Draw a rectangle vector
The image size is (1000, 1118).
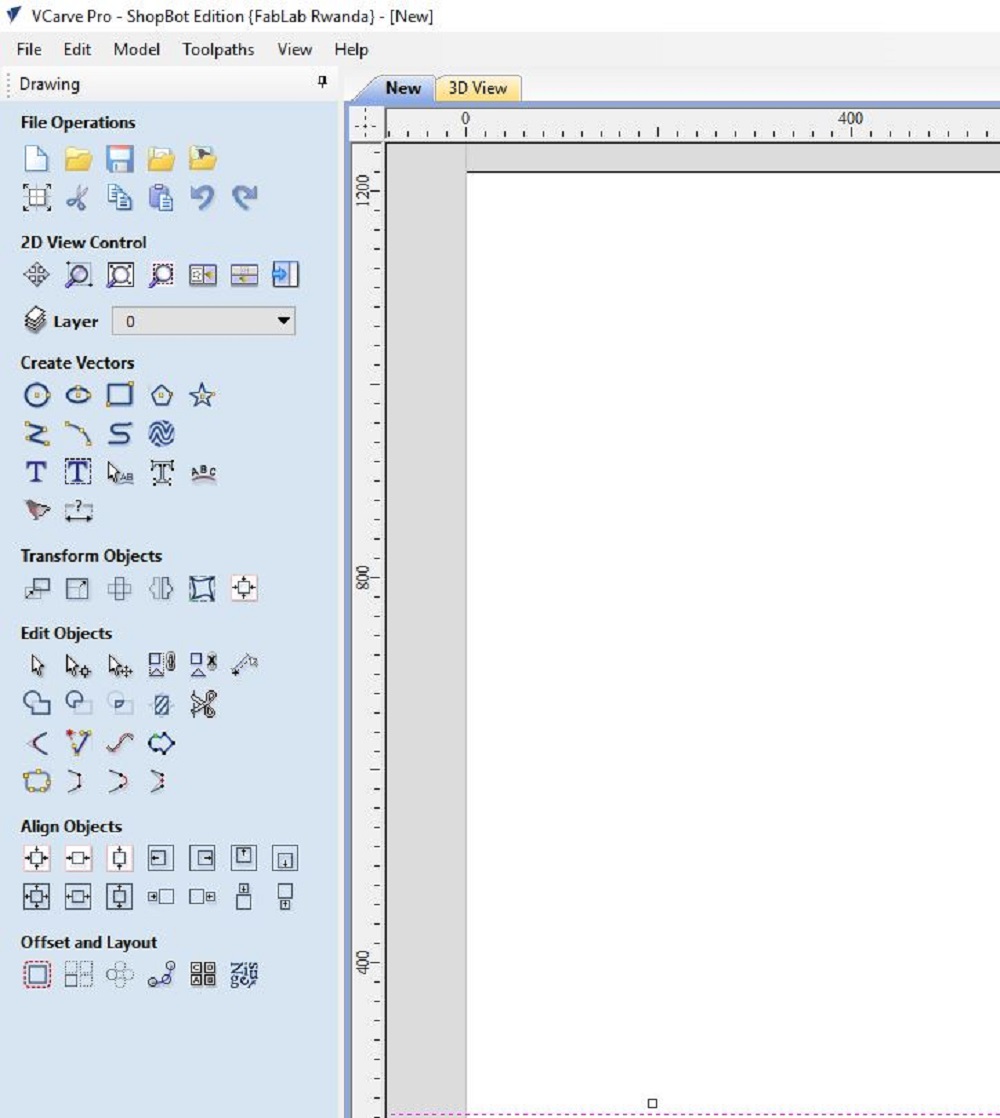pyautogui.click(x=120, y=395)
